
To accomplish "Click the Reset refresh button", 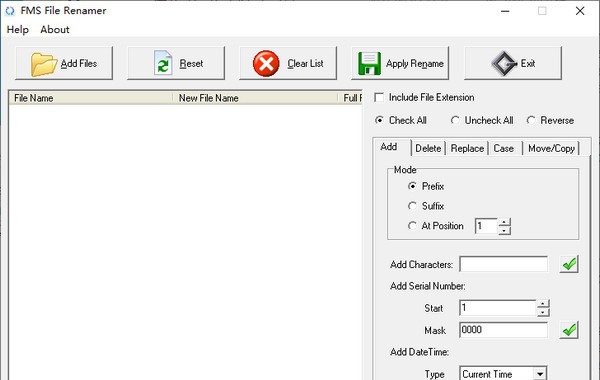I will 176,63.
